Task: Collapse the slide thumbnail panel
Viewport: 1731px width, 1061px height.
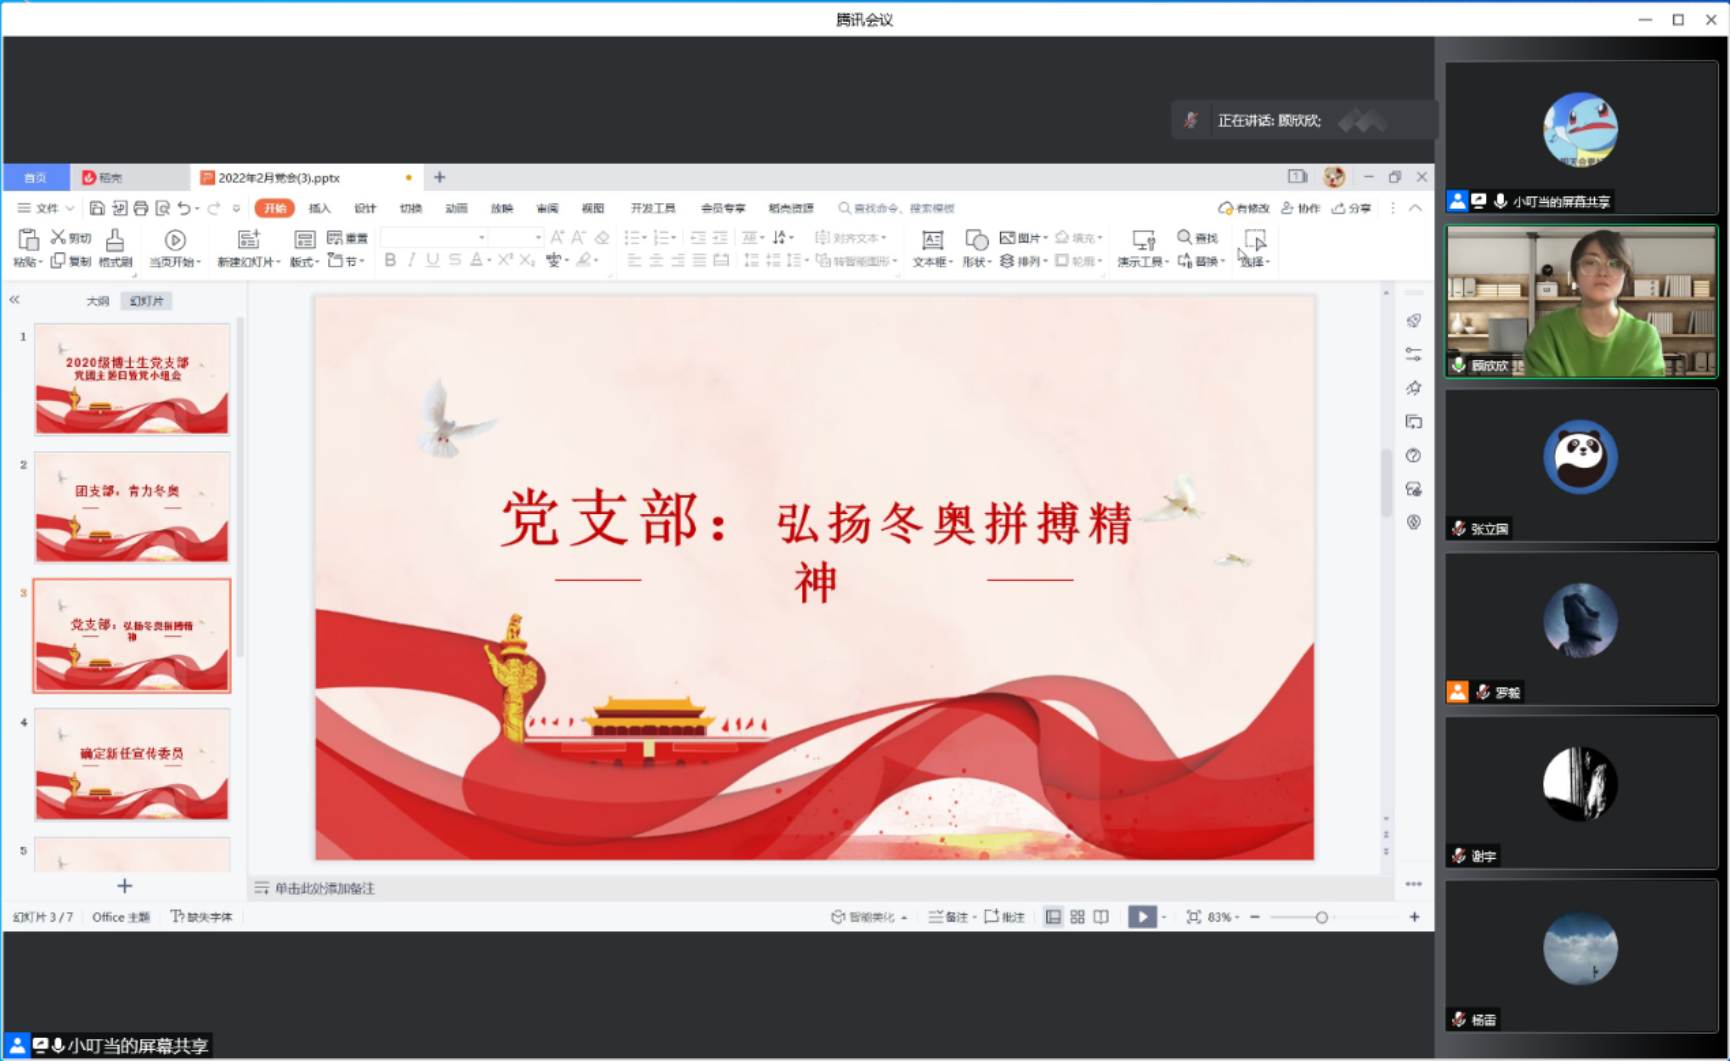Action: (x=14, y=300)
